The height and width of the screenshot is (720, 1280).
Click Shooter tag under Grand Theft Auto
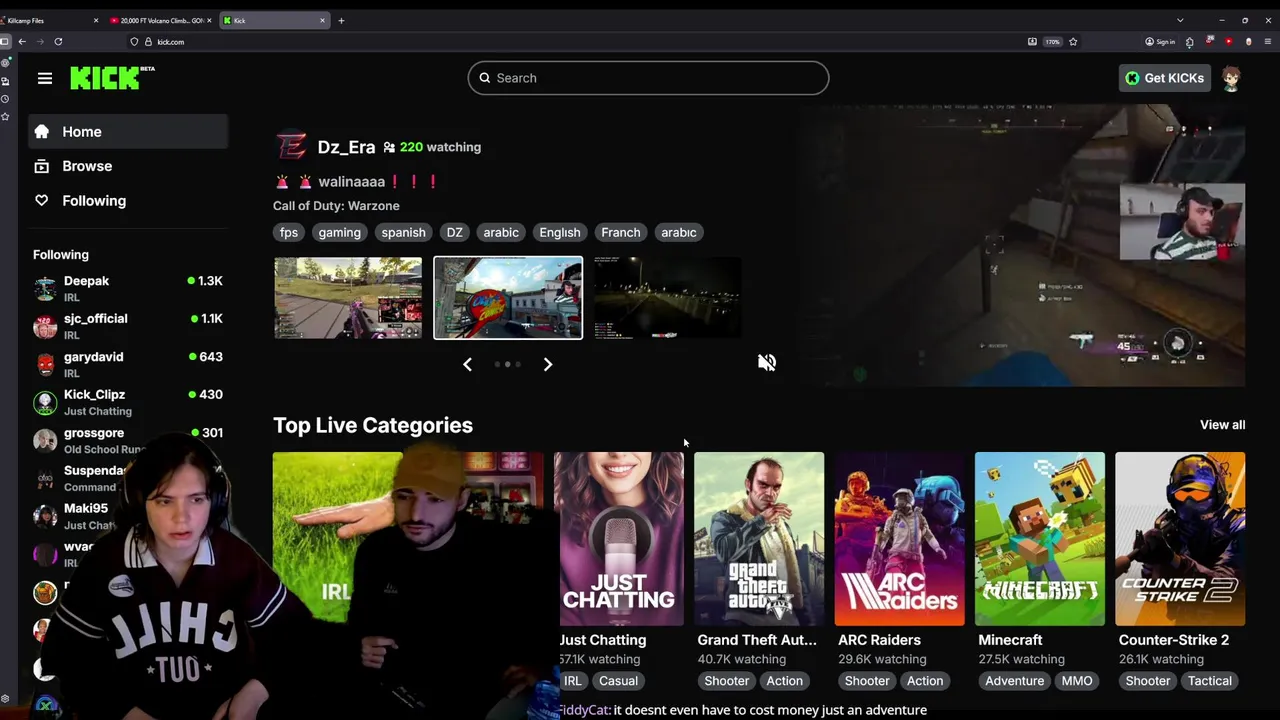[x=727, y=681]
